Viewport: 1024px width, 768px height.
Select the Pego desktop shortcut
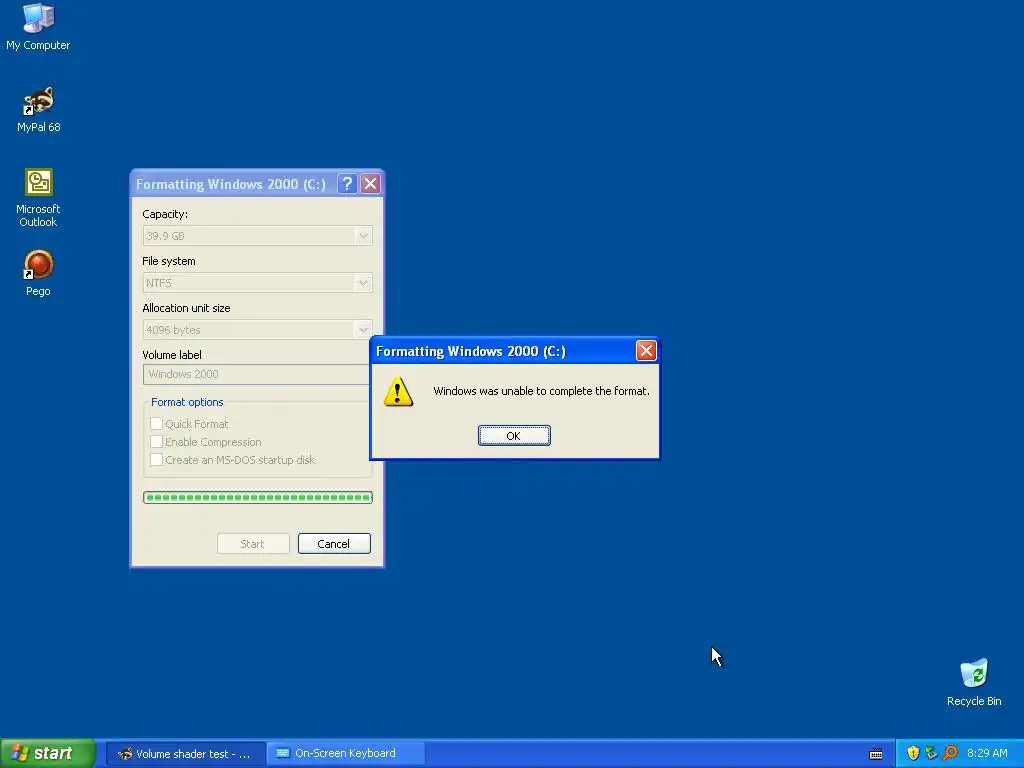click(38, 273)
